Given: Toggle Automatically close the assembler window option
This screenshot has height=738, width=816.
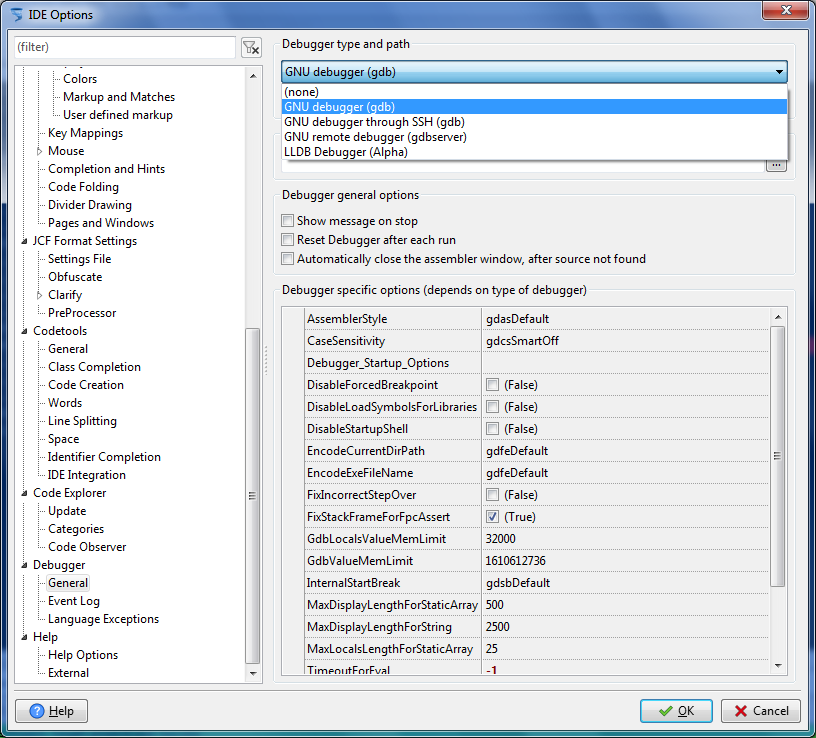Looking at the screenshot, I should (287, 259).
